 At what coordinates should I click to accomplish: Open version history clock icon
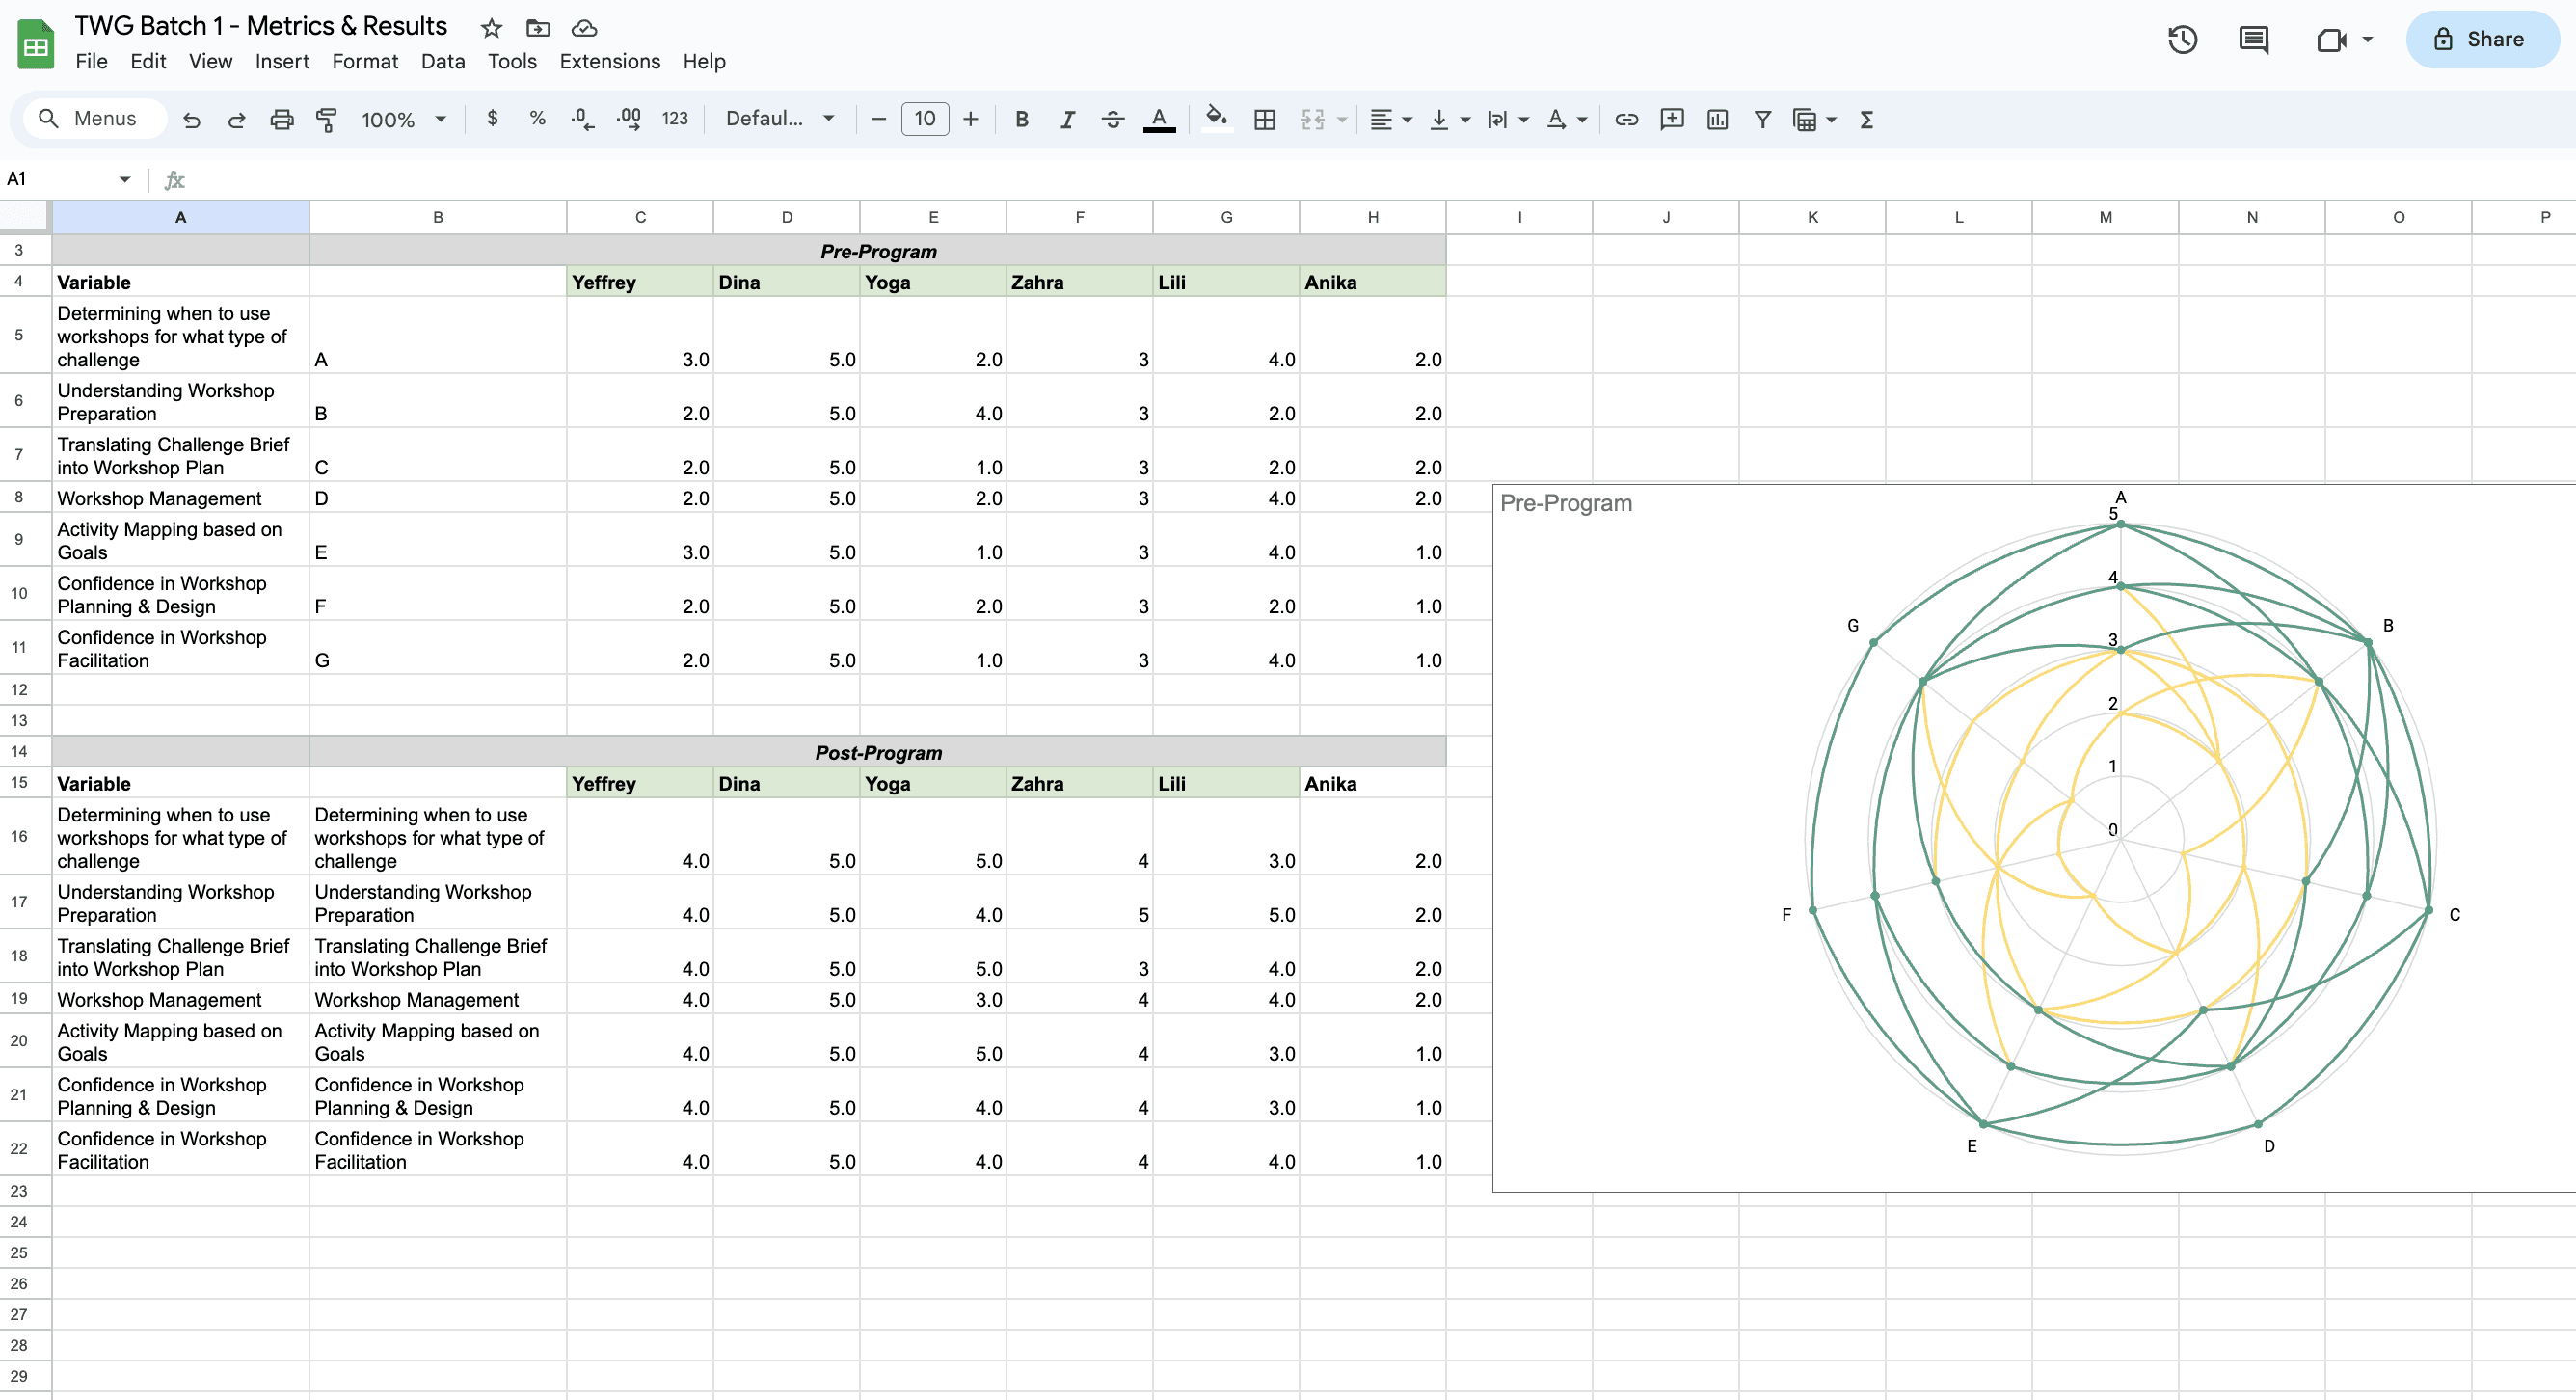pyautogui.click(x=2182, y=40)
